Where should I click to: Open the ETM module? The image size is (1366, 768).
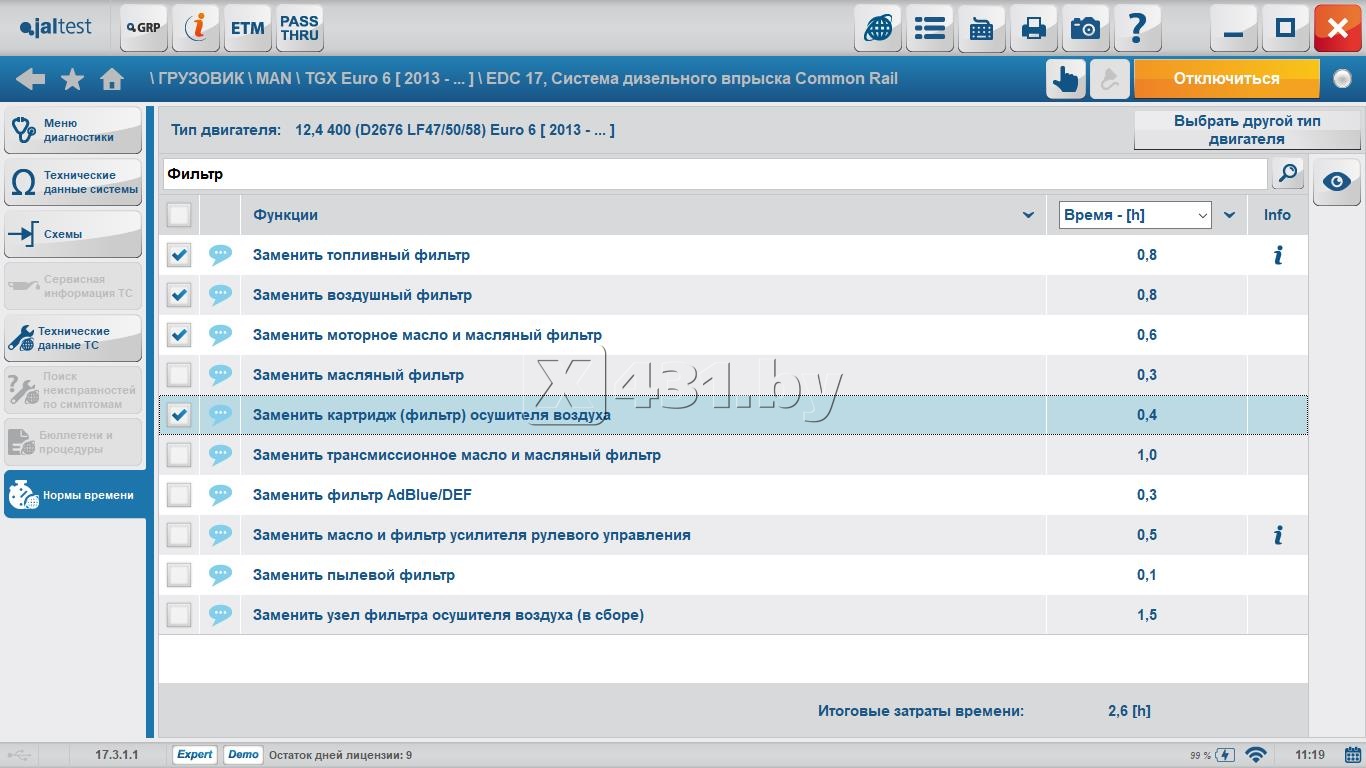[247, 28]
